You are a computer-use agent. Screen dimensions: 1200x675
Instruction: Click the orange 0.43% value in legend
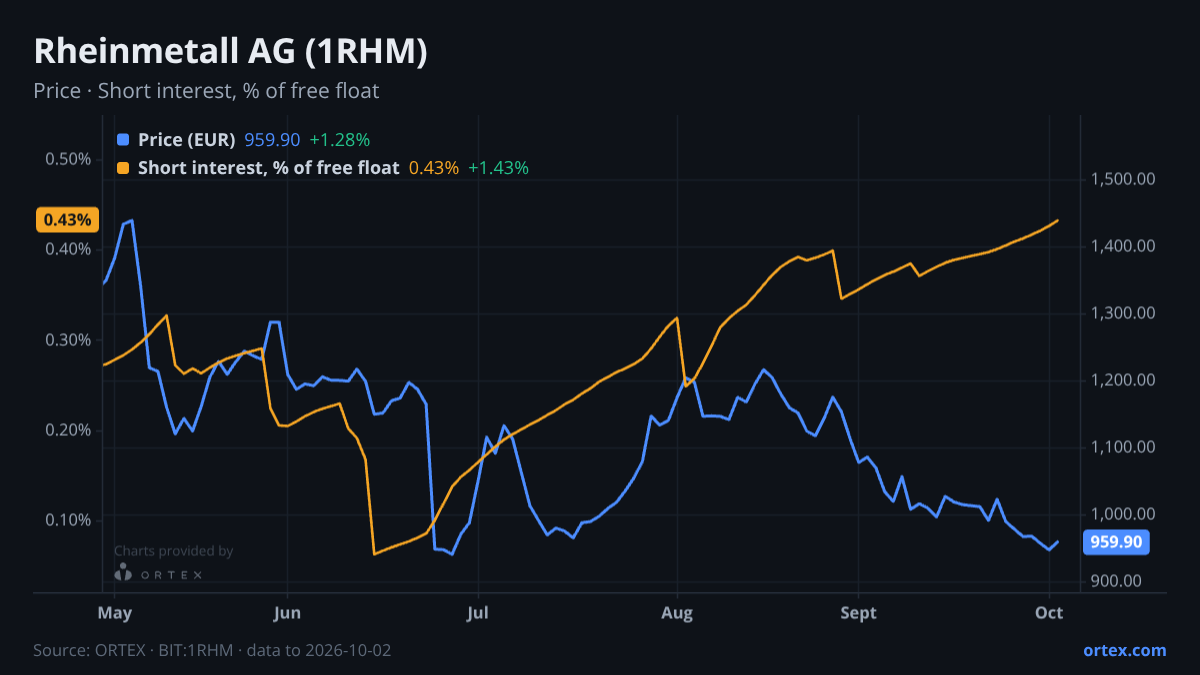pos(434,168)
